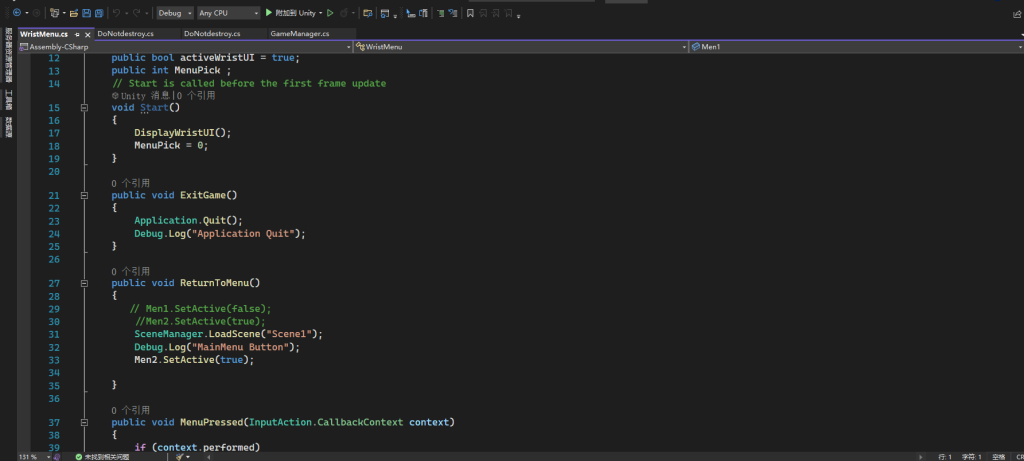Click the Save All icon
Viewport: 1024px width, 461px height.
(x=99, y=12)
